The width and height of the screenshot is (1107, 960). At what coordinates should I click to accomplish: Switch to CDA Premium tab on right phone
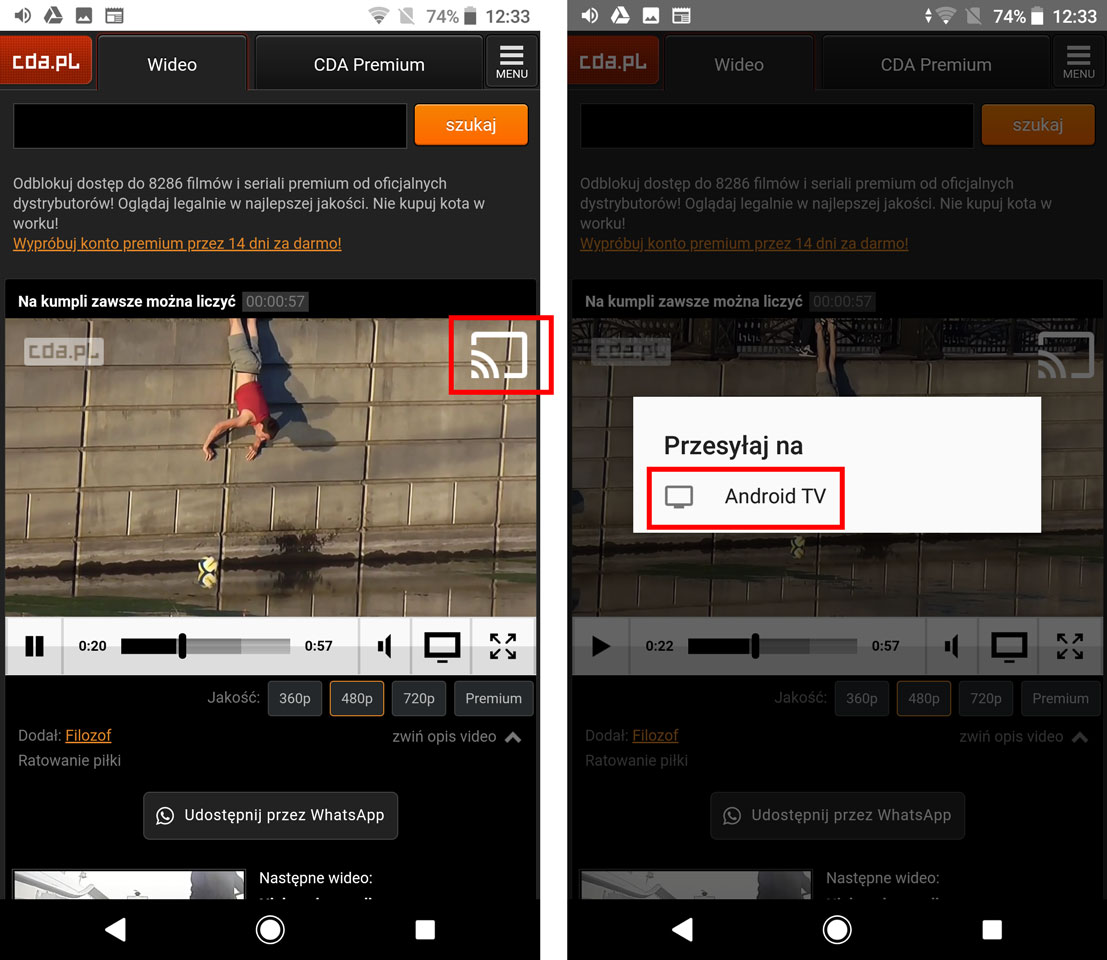click(x=936, y=64)
